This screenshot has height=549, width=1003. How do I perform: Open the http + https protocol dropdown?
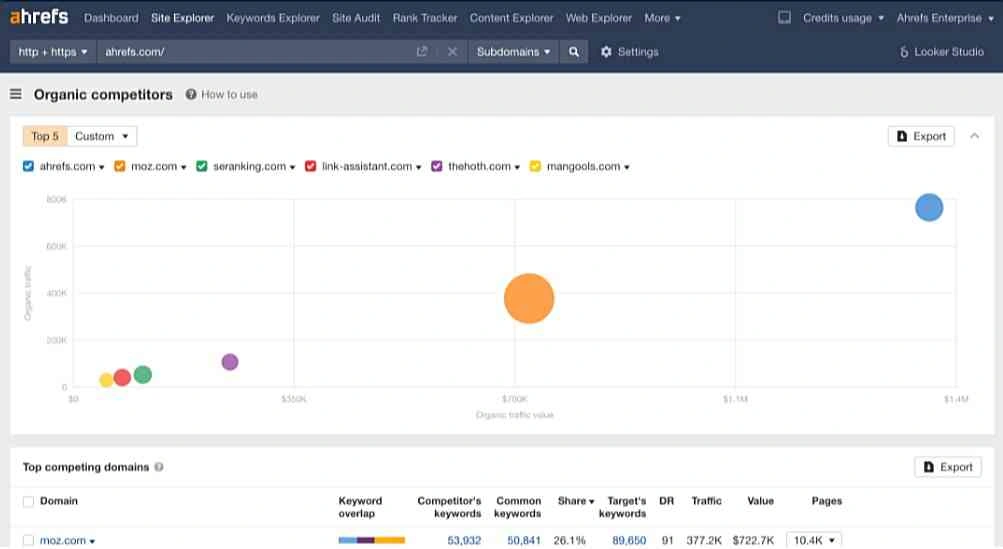[52, 52]
